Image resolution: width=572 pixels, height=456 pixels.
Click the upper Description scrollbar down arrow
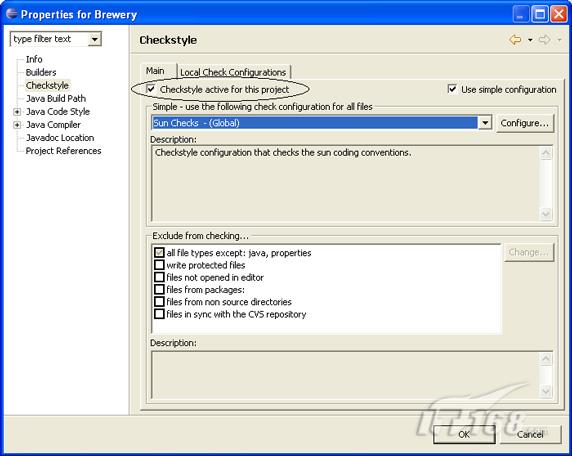coord(546,213)
